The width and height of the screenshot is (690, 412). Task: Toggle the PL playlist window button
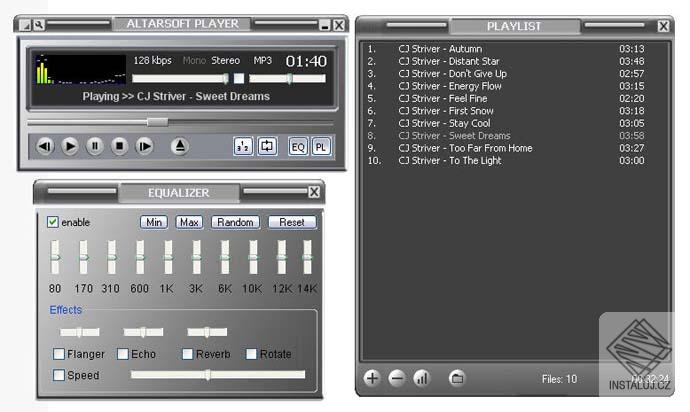pos(321,147)
